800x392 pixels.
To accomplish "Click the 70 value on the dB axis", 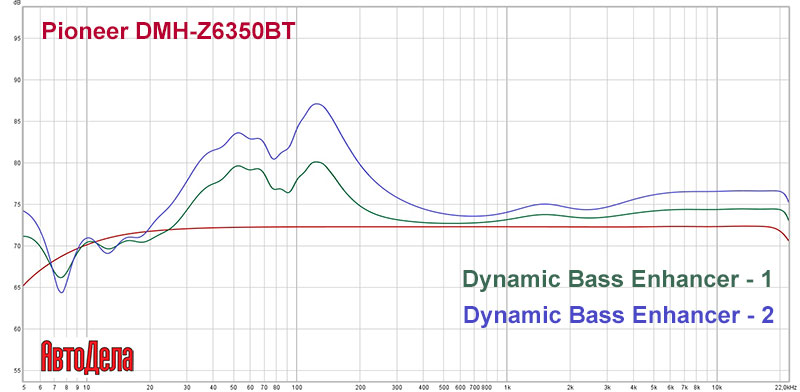I will click(17, 247).
